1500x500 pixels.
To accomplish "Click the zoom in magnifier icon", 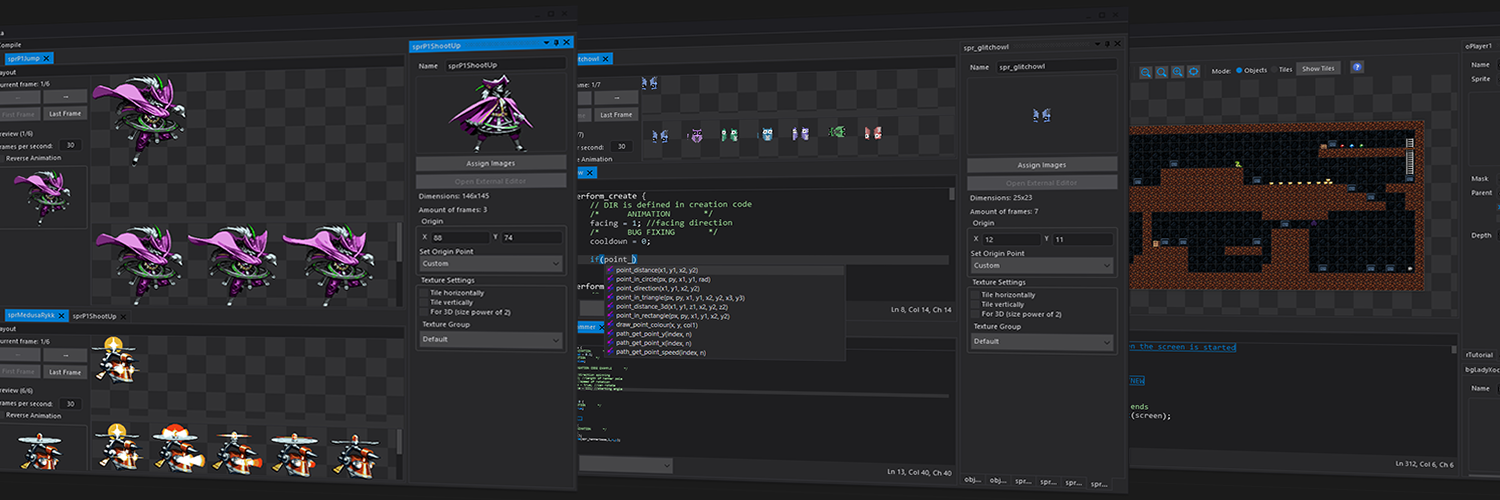I will [1177, 72].
